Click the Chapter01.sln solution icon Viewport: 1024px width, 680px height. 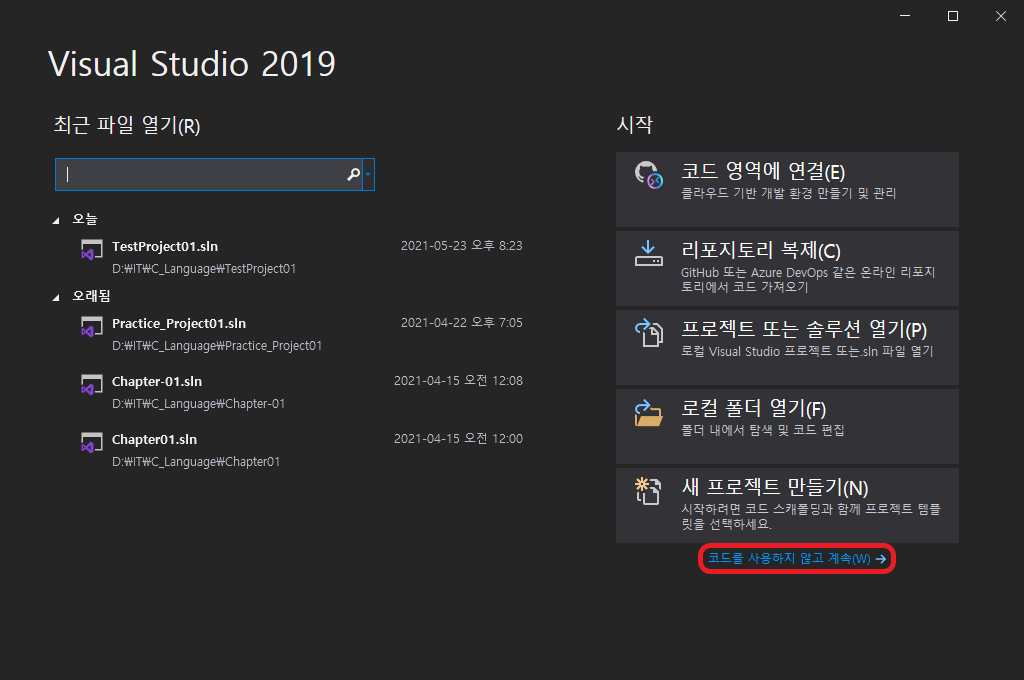[x=91, y=443]
